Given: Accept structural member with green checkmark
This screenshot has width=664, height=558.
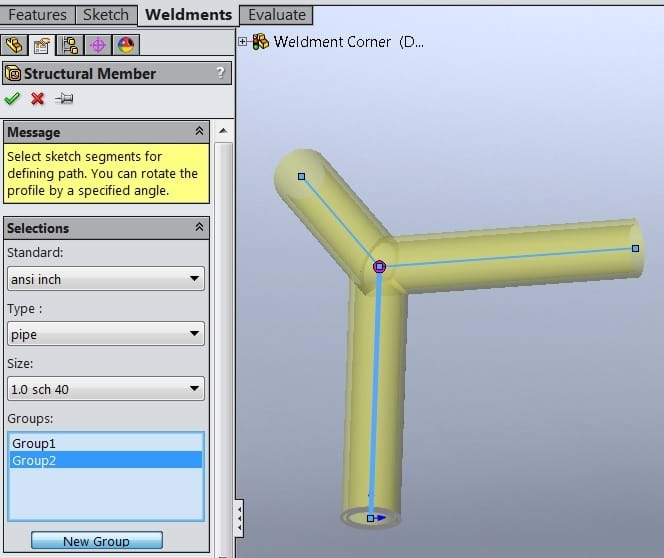Looking at the screenshot, I should pos(12,98).
